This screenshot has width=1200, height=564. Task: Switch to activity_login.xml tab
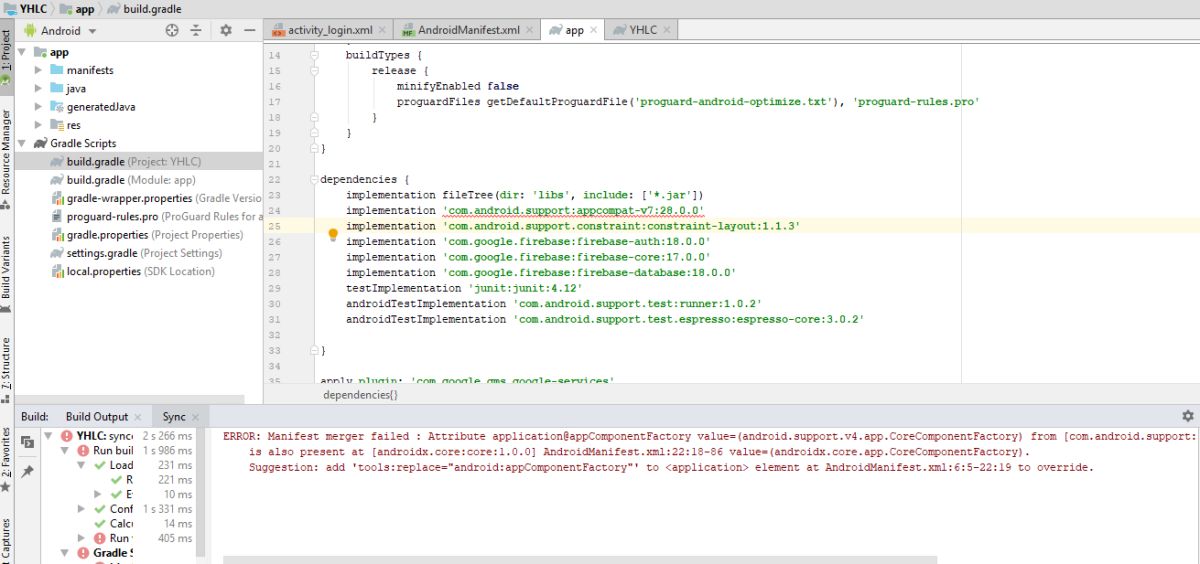pos(329,30)
